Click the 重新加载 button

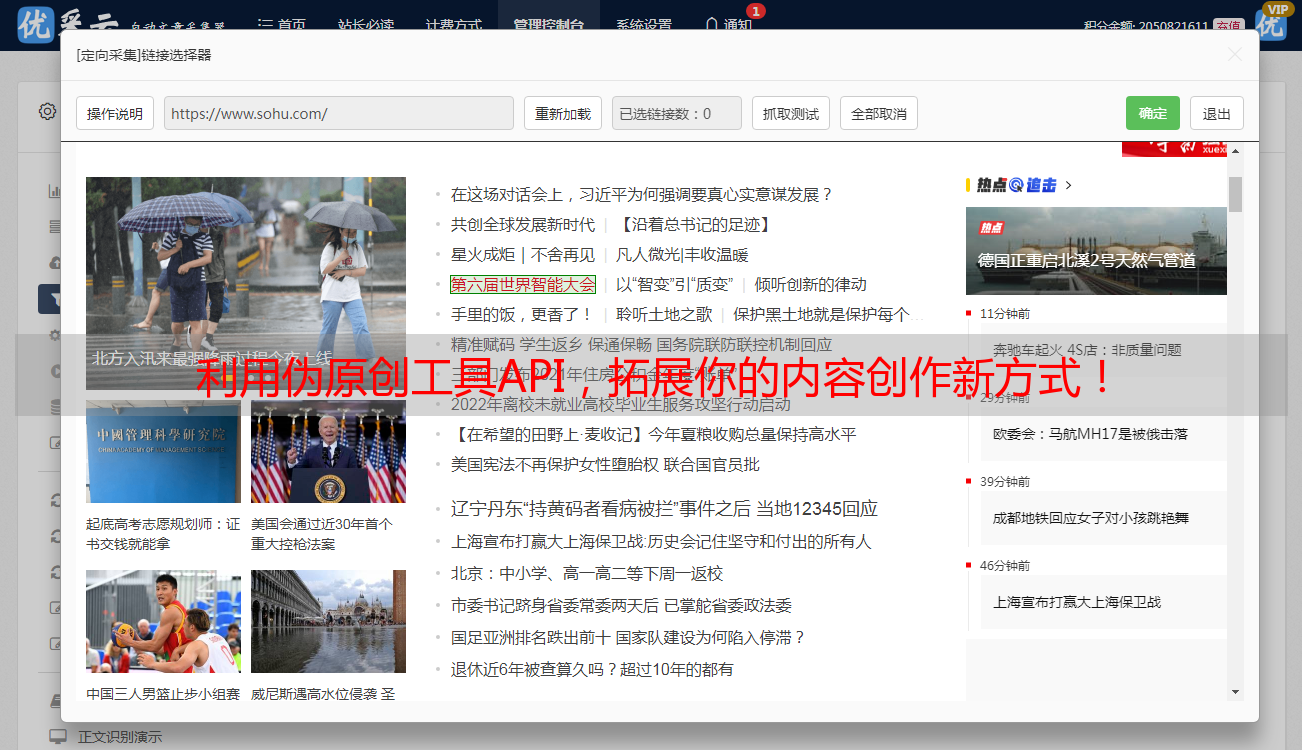tap(563, 113)
